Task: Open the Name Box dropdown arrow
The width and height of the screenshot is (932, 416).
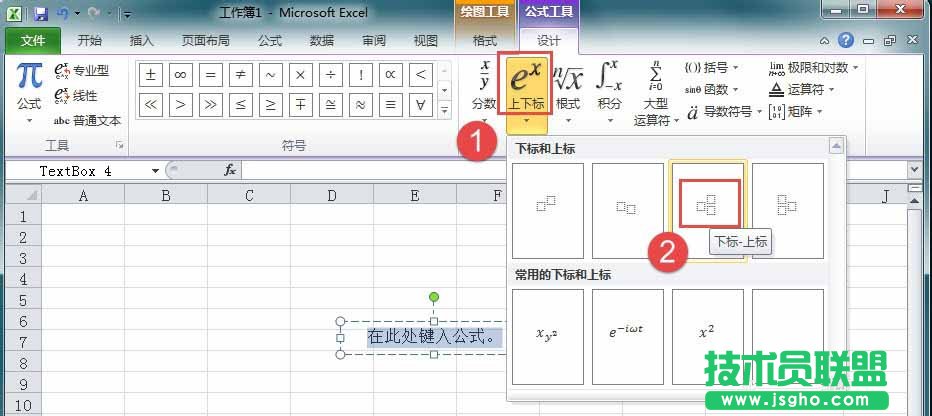Action: click(x=155, y=171)
